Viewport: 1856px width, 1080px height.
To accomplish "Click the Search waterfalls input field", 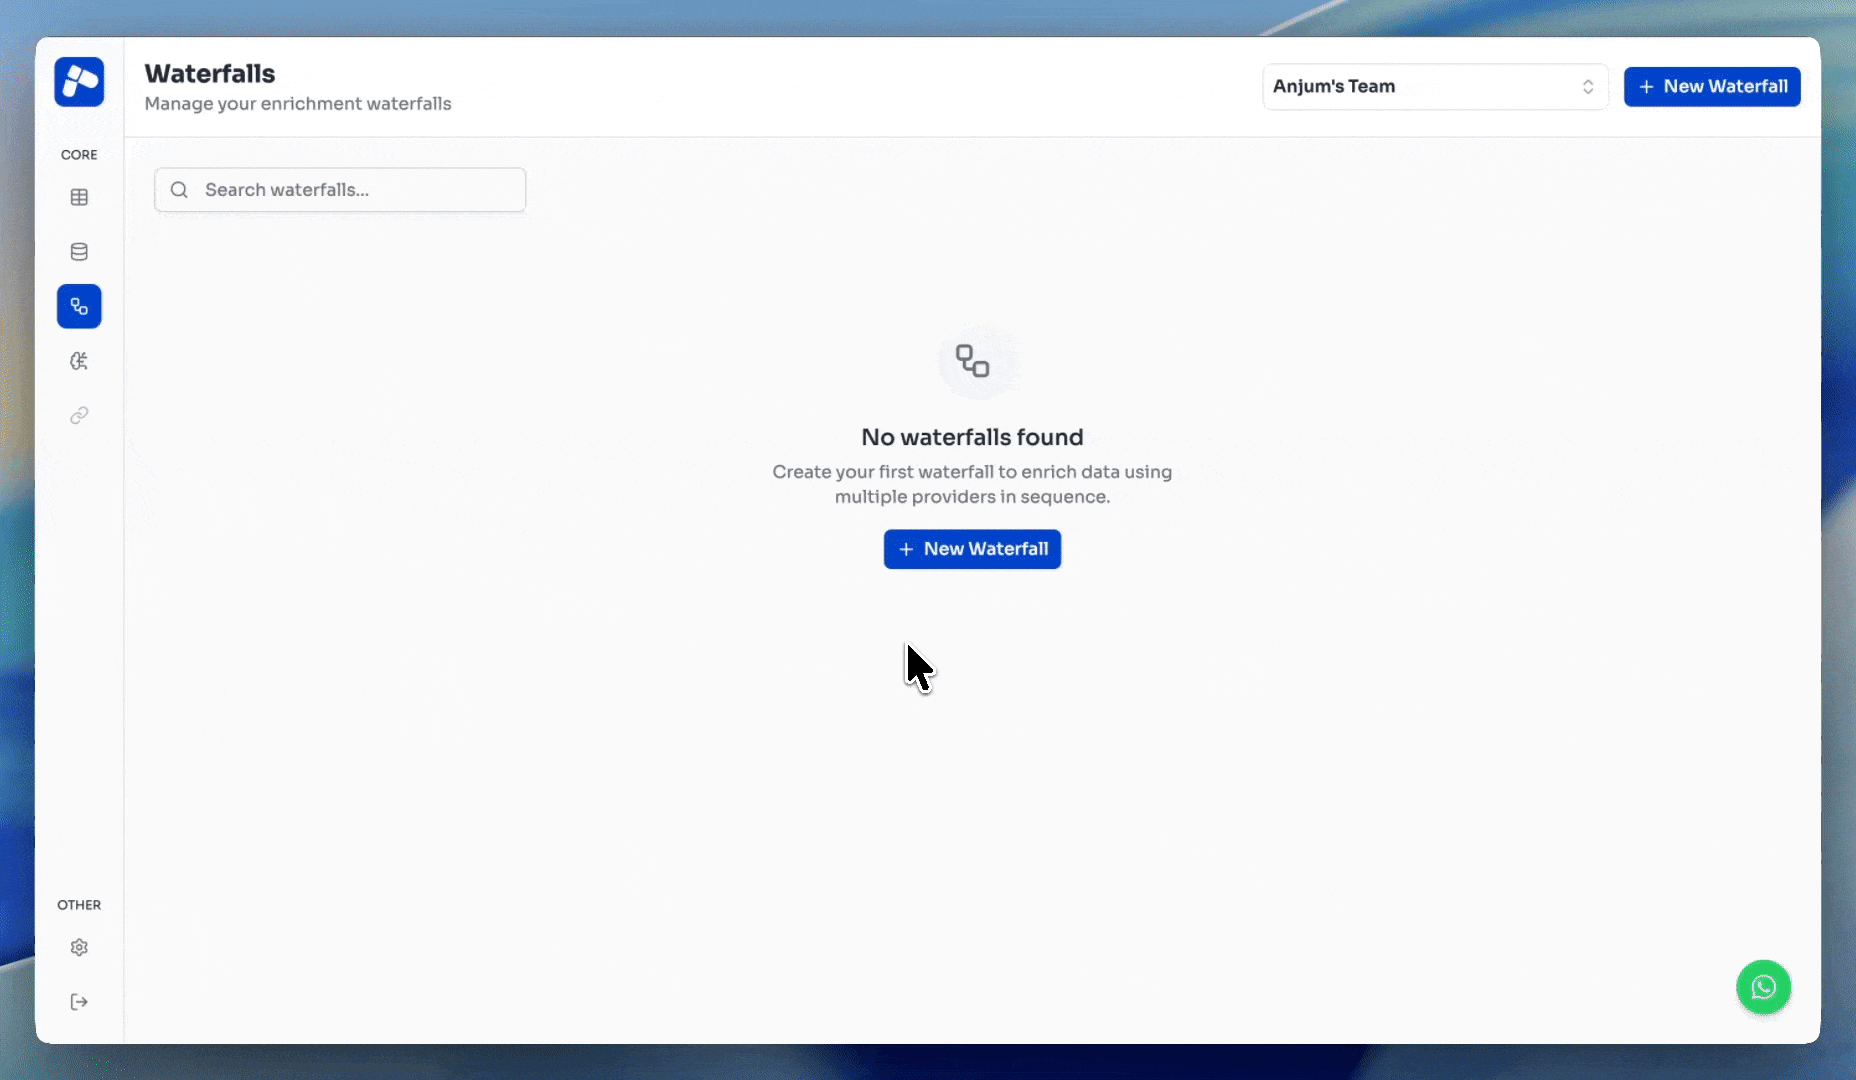I will (340, 190).
